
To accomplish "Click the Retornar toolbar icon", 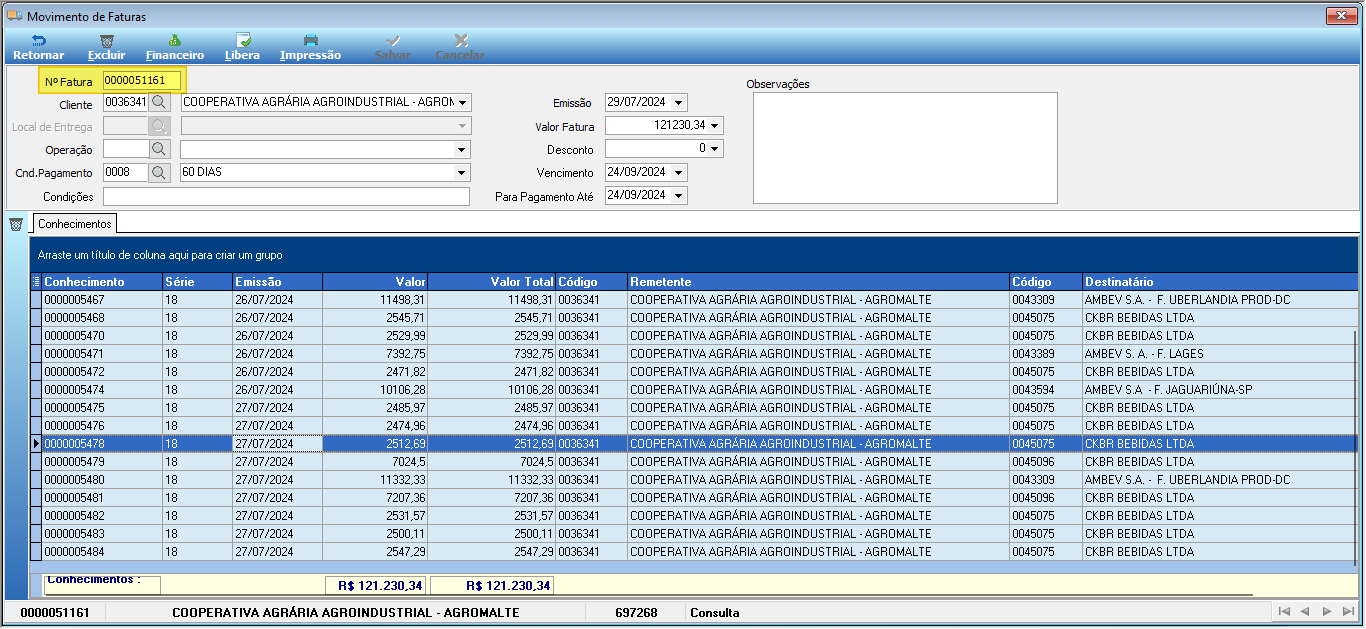I will (x=39, y=41).
